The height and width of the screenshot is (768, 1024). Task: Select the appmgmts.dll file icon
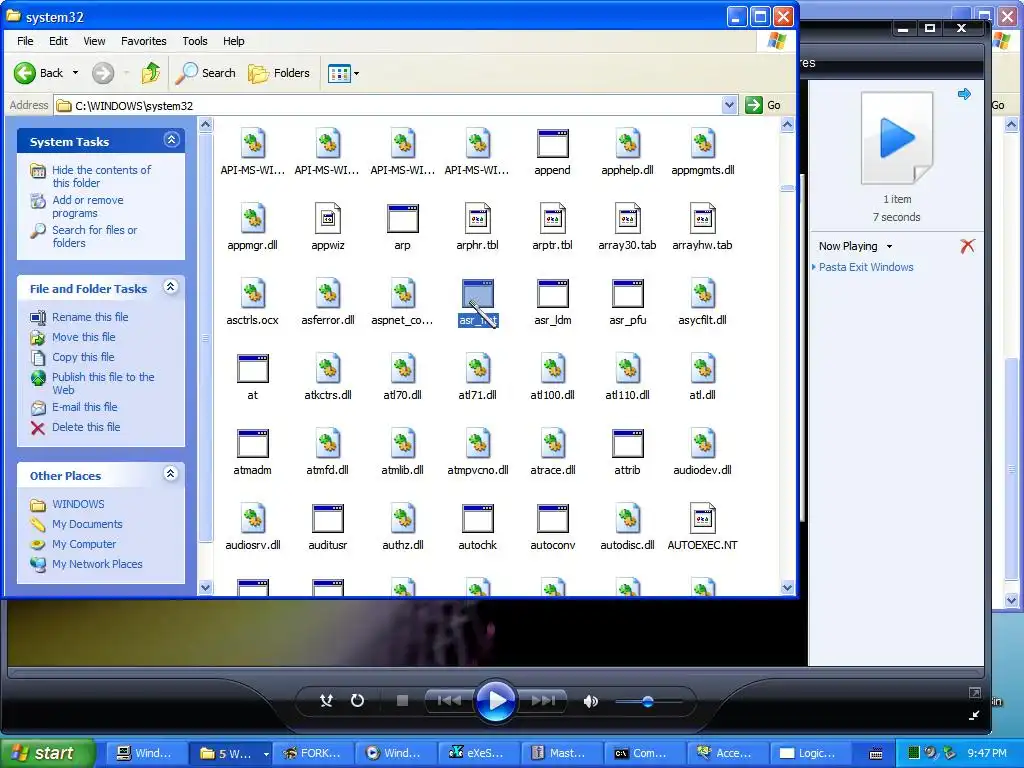coord(703,144)
